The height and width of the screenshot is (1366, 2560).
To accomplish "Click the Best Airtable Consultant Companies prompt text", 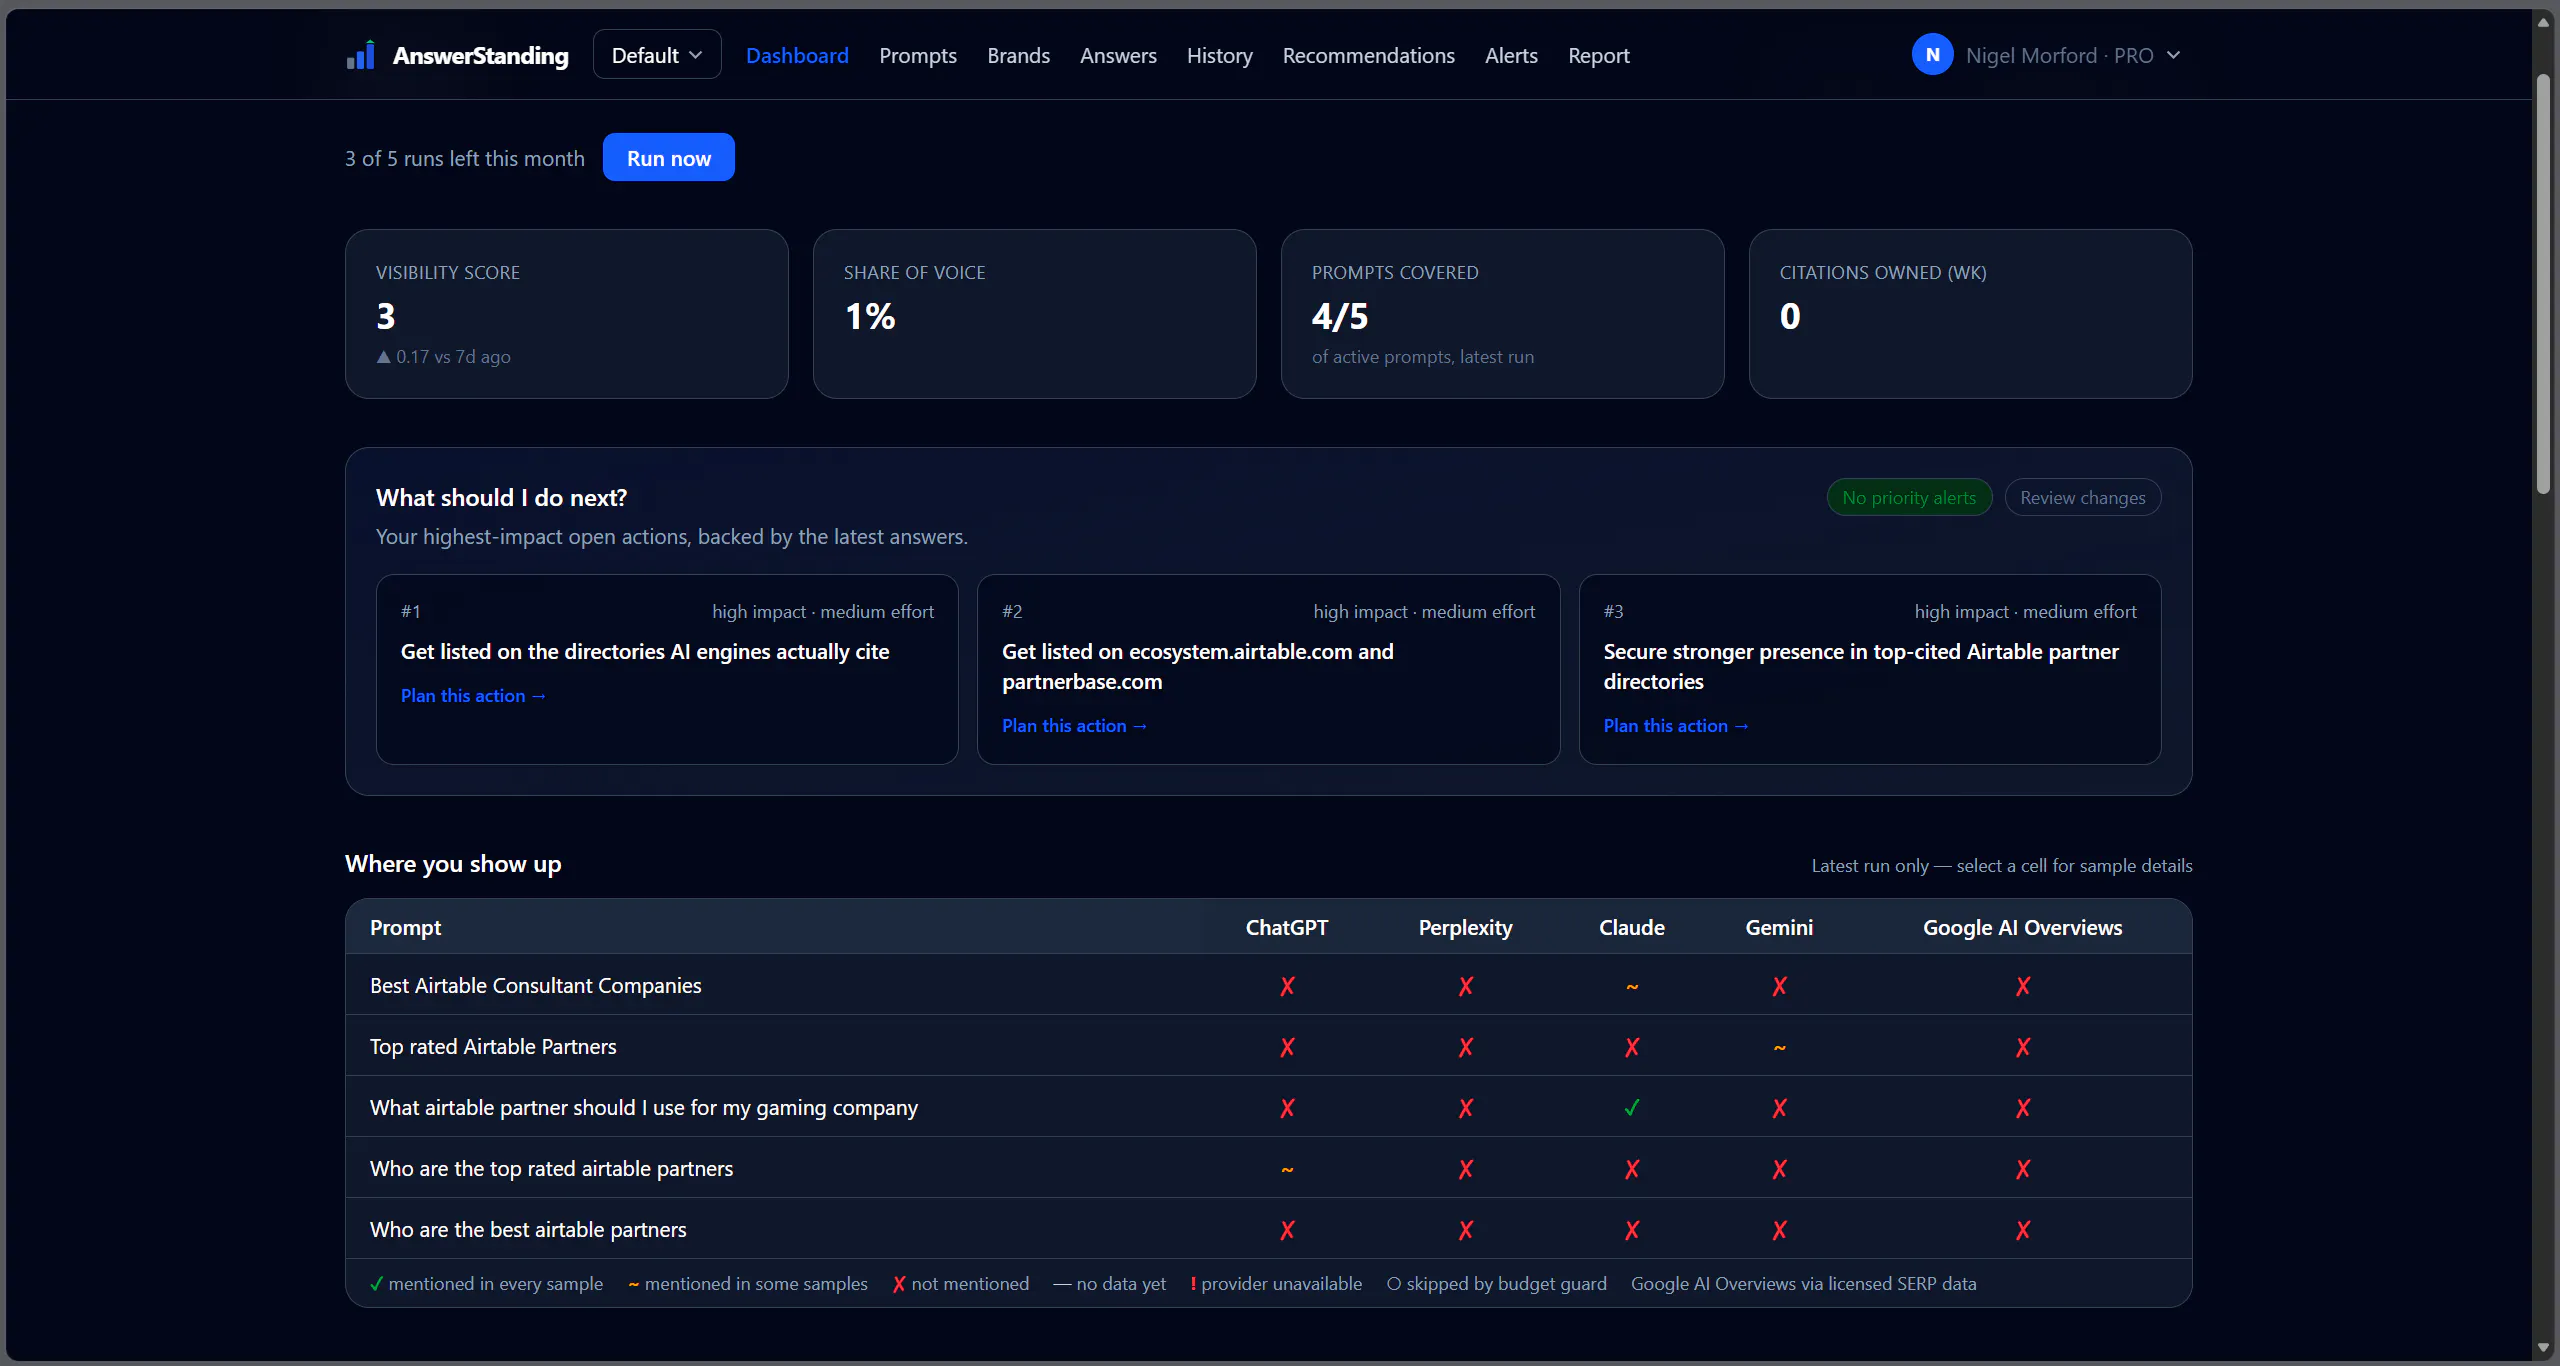I will point(535,986).
